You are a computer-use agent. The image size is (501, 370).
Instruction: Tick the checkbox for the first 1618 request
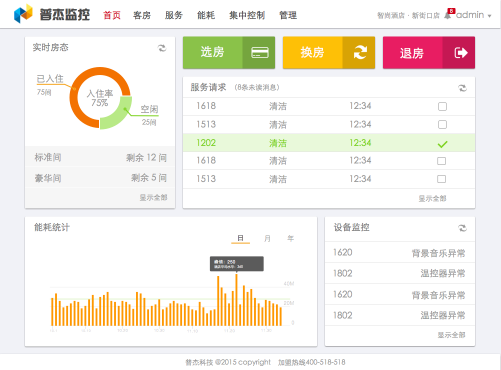[x=442, y=106]
